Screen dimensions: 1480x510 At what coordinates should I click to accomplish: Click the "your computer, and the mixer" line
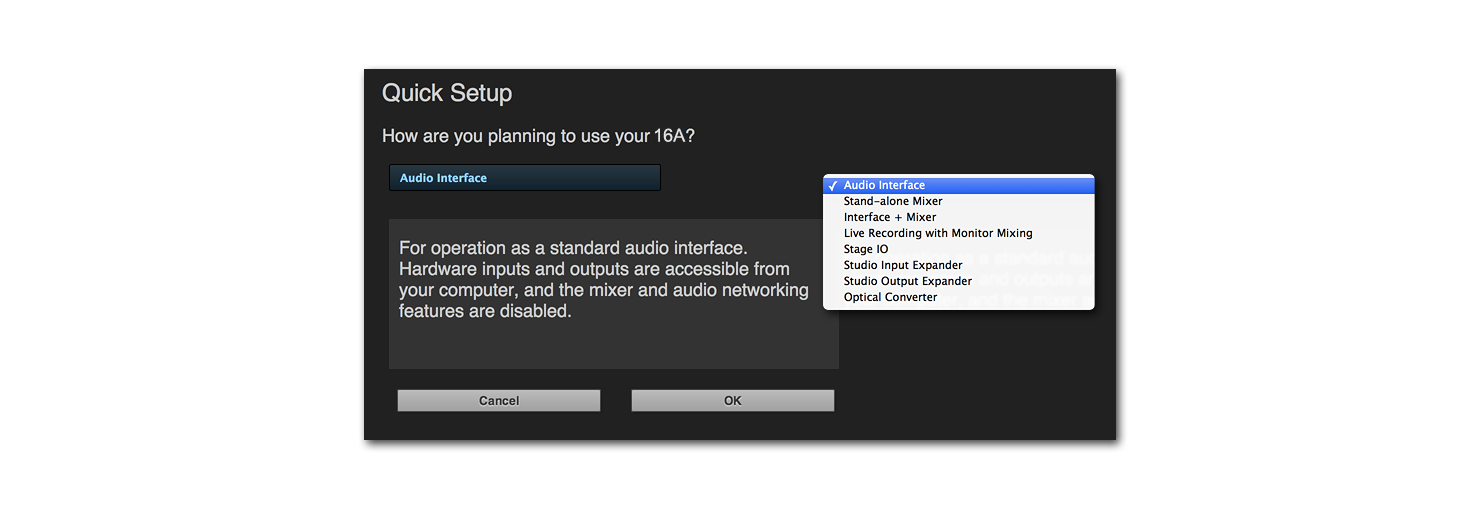click(x=603, y=290)
